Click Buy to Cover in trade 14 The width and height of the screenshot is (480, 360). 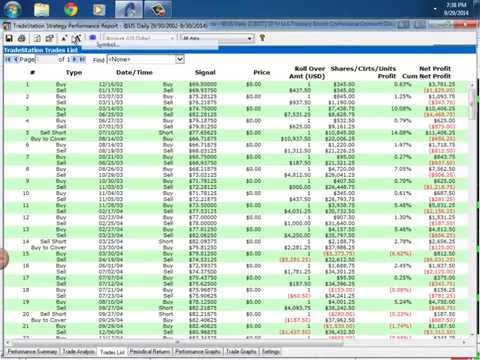coord(48,247)
